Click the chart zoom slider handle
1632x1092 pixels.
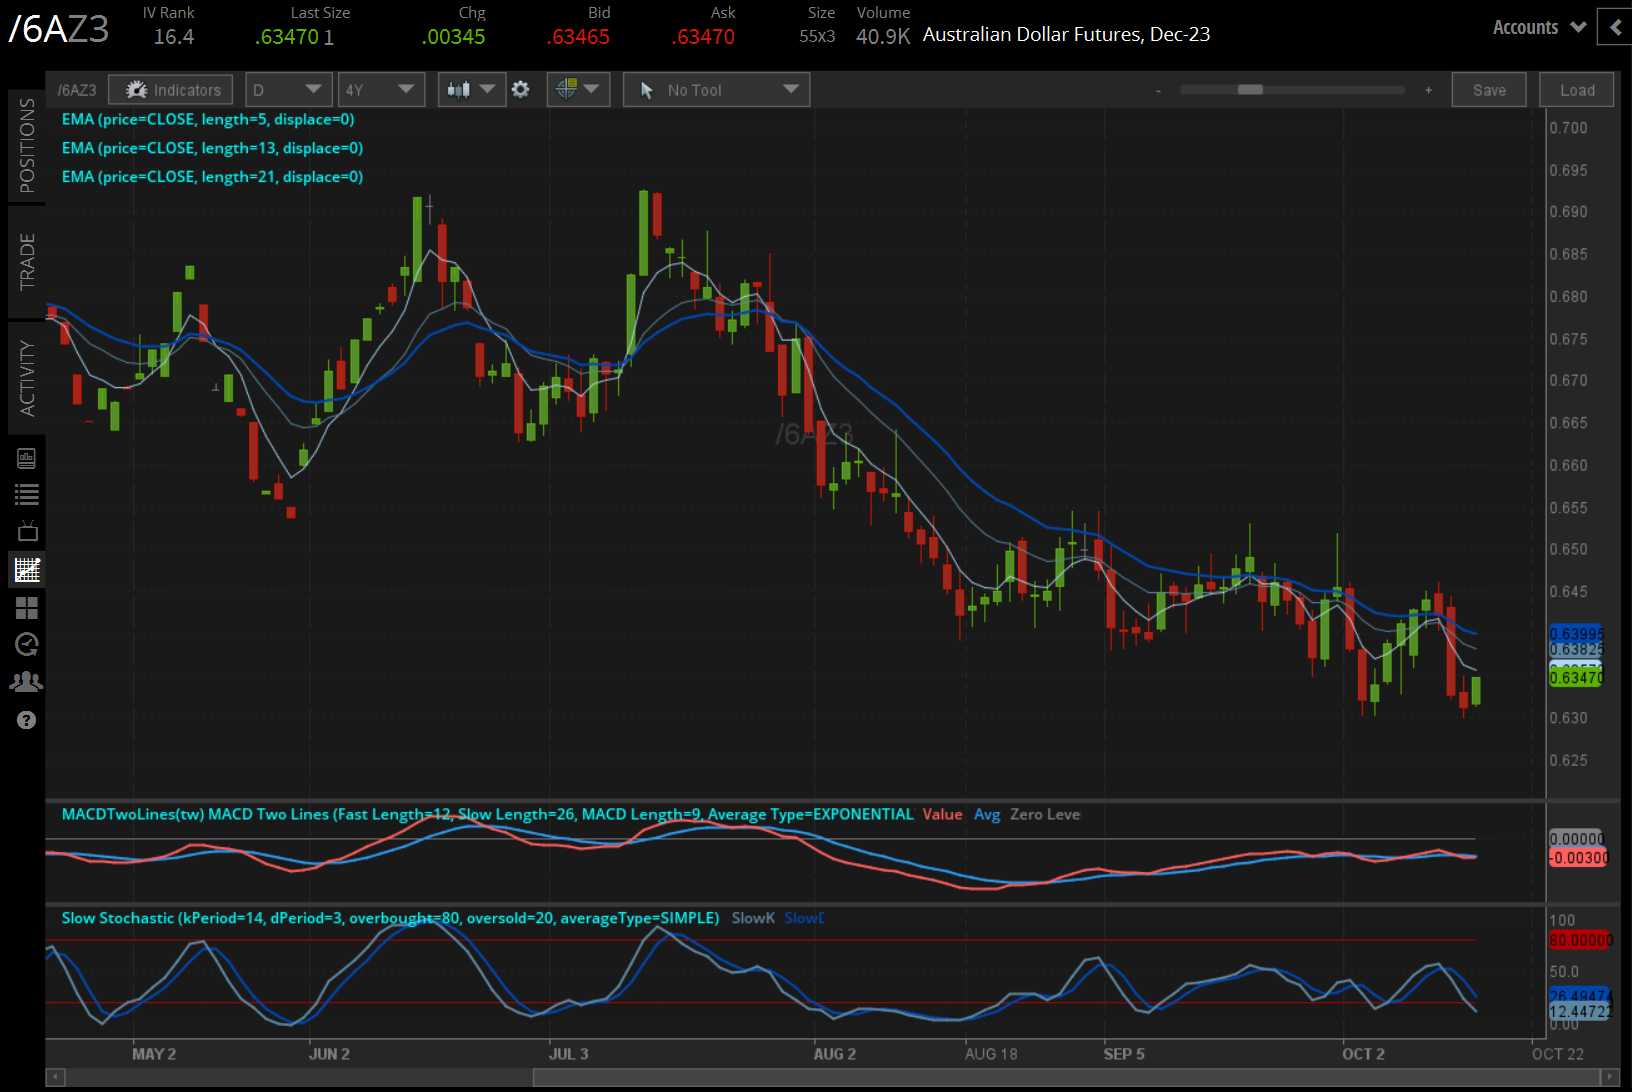(1250, 90)
